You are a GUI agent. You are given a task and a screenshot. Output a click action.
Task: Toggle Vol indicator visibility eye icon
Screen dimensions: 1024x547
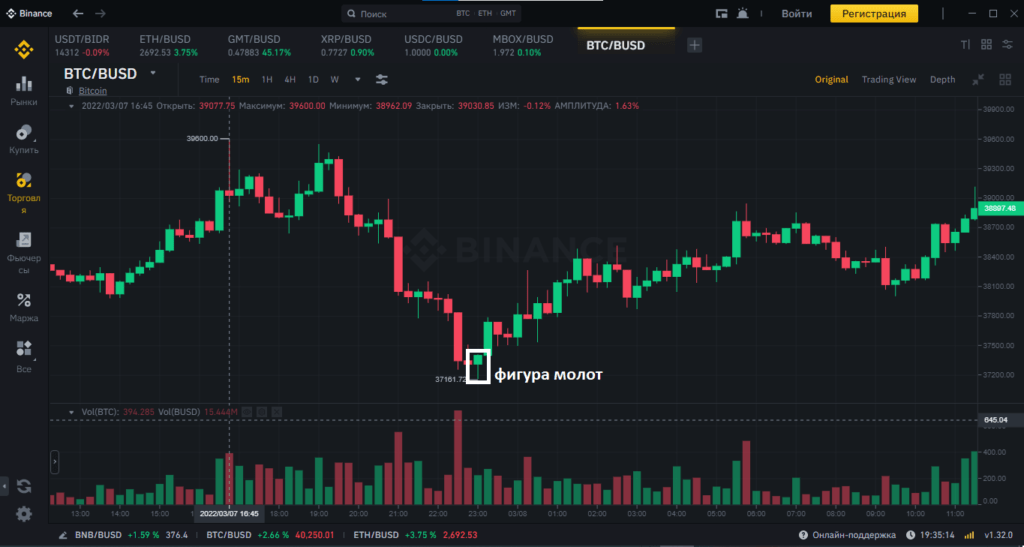point(246,412)
